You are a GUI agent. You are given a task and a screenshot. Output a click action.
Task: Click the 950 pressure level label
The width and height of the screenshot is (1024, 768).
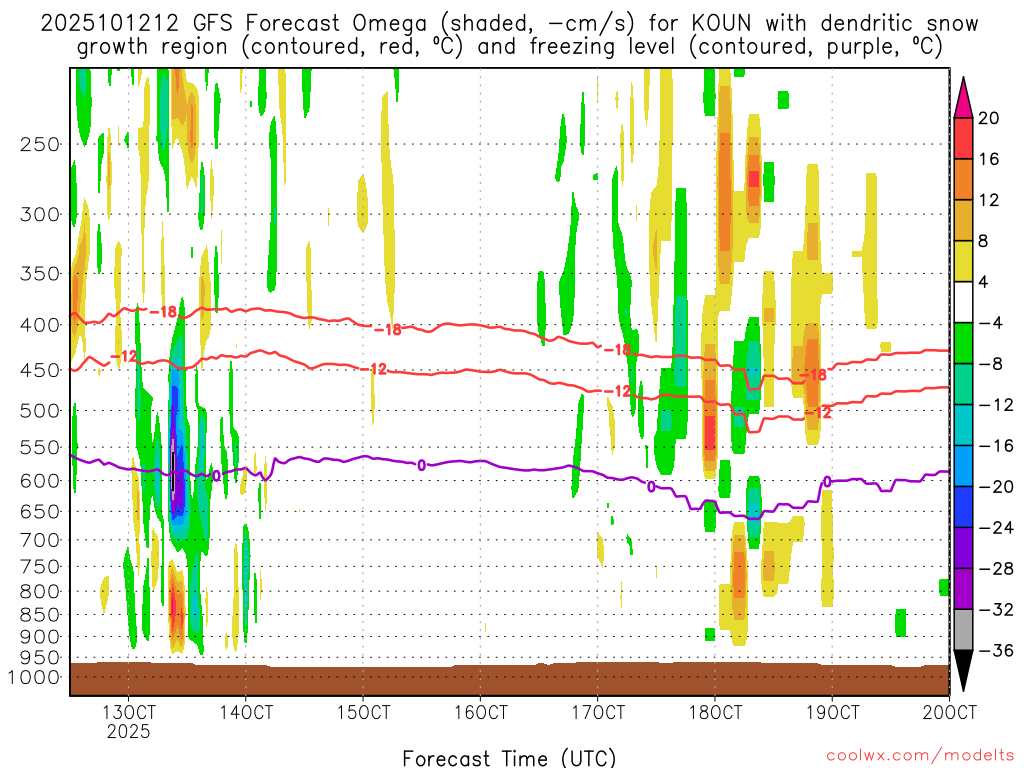40,658
